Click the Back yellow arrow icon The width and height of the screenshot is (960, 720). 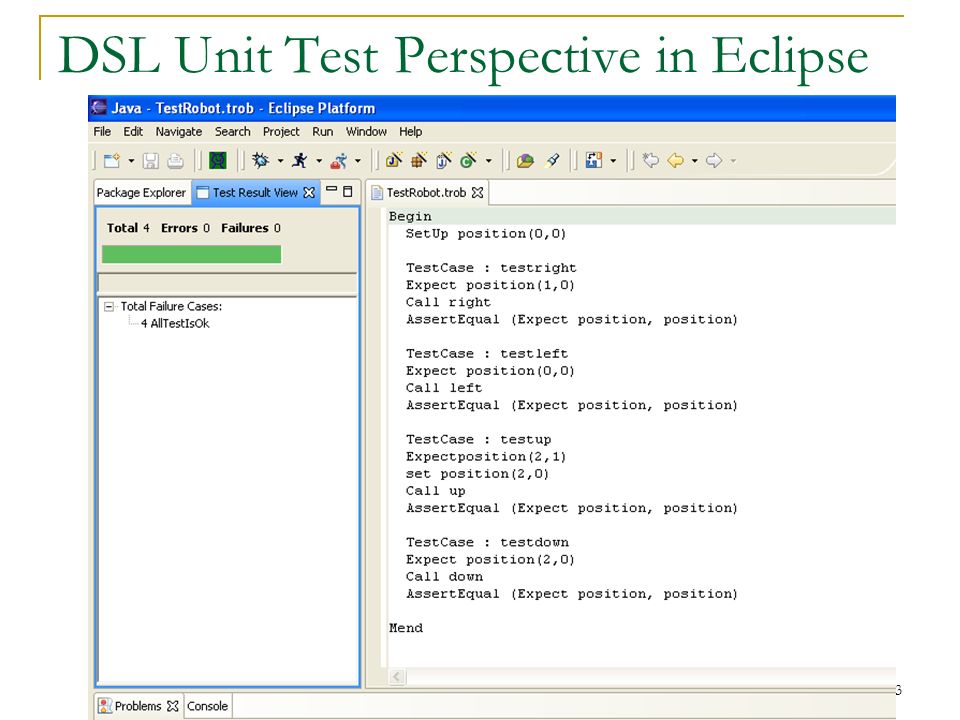coord(675,160)
